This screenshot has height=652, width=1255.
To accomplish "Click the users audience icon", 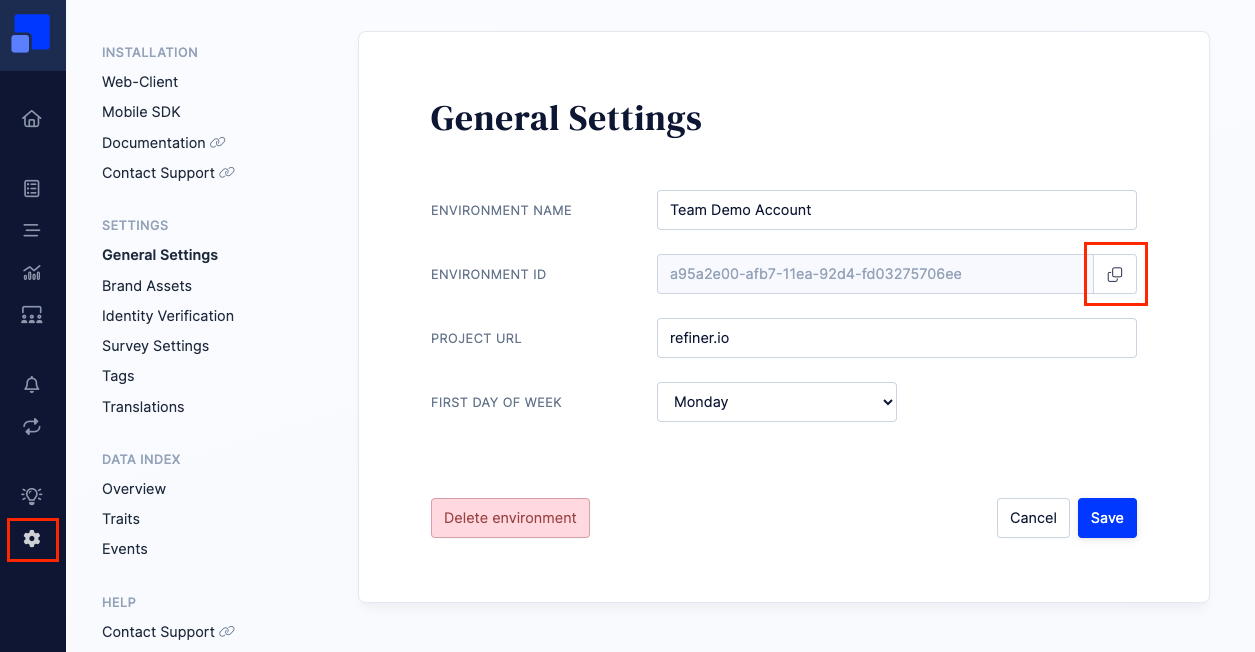I will [32, 315].
